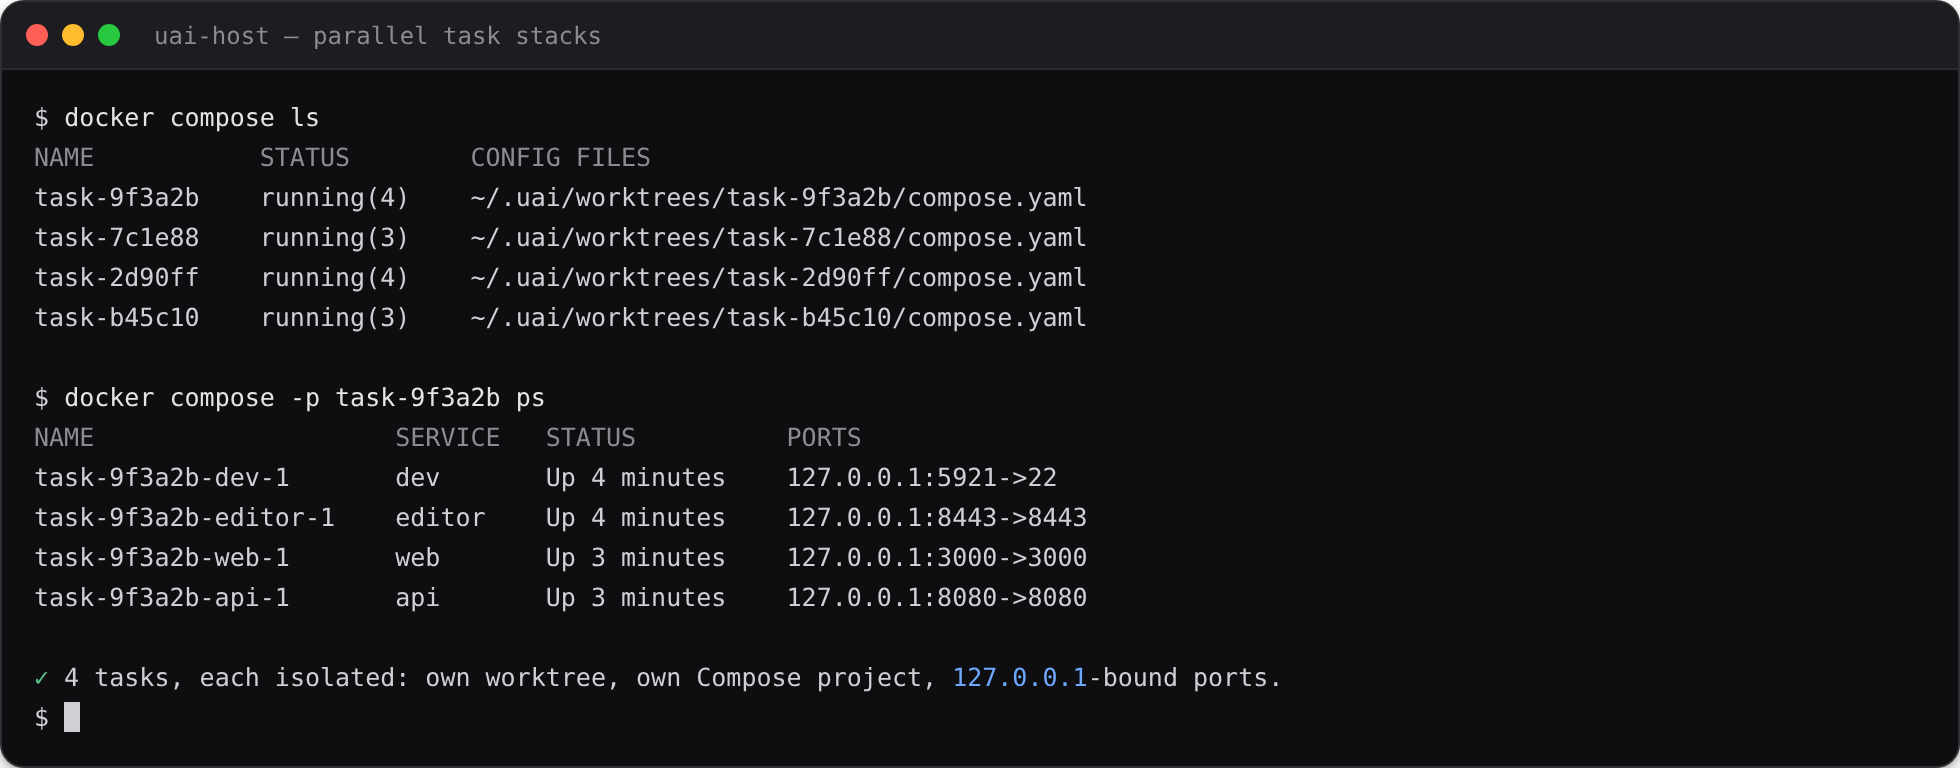Click the PORTS column header
The height and width of the screenshot is (768, 1960).
click(824, 438)
